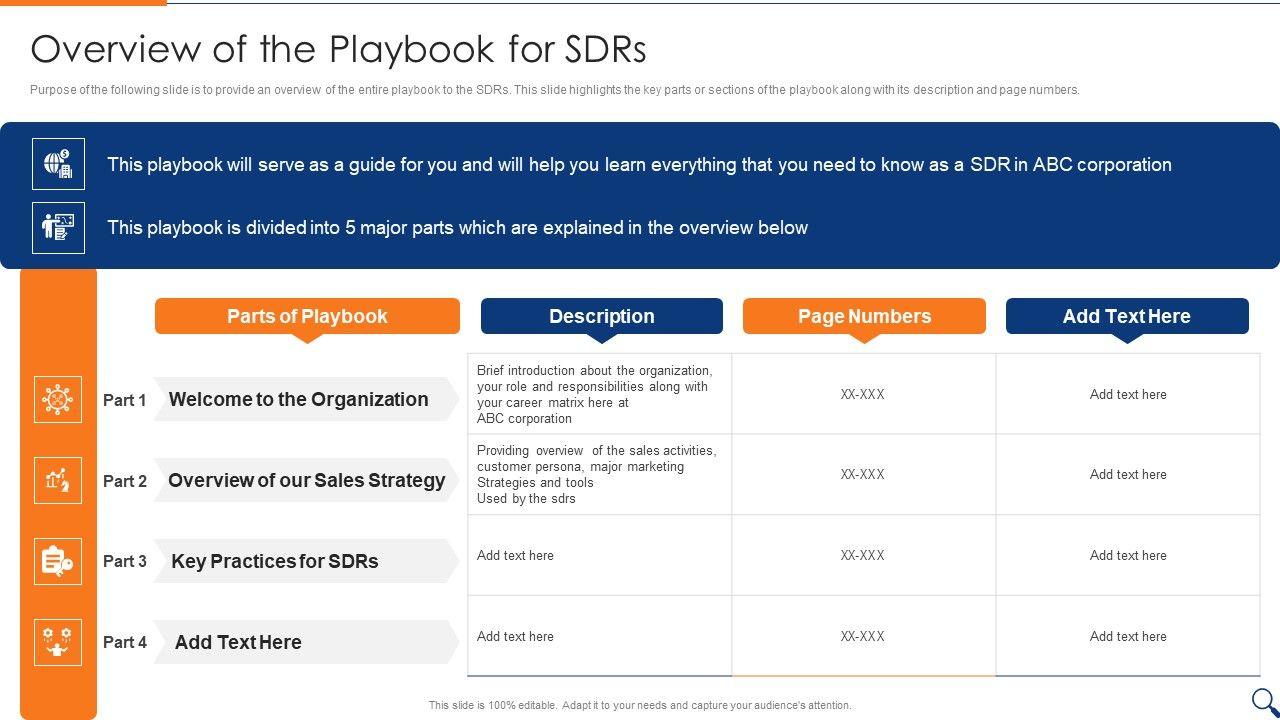Select the Part 2 sales strategy icon
1280x720 pixels.
pyautogui.click(x=58, y=480)
